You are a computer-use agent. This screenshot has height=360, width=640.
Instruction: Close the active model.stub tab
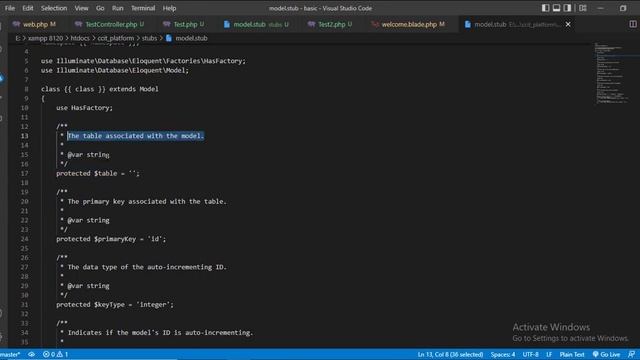click(568, 24)
